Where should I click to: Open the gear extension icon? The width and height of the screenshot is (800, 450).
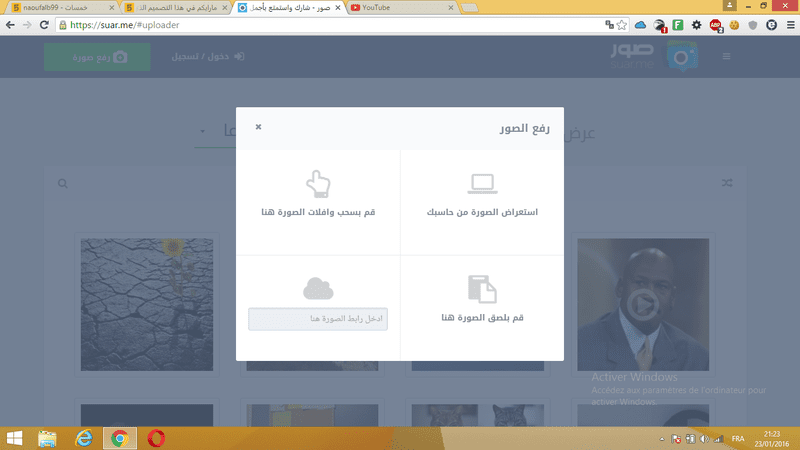[696, 25]
